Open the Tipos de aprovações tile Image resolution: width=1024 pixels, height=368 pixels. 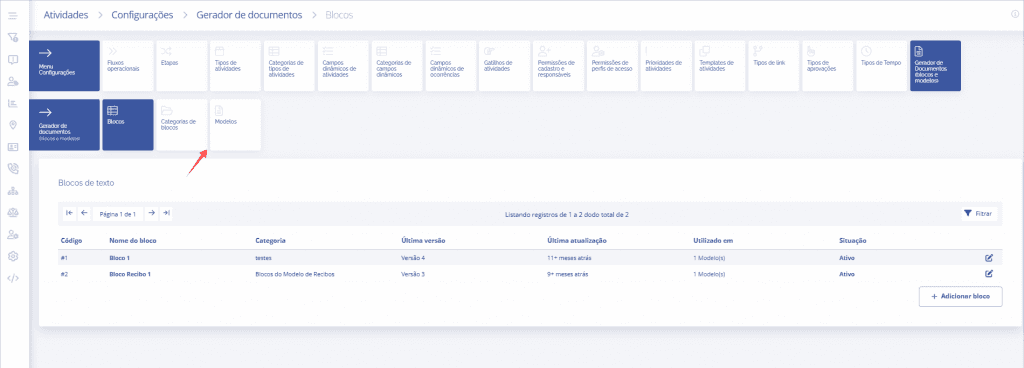pyautogui.click(x=828, y=65)
